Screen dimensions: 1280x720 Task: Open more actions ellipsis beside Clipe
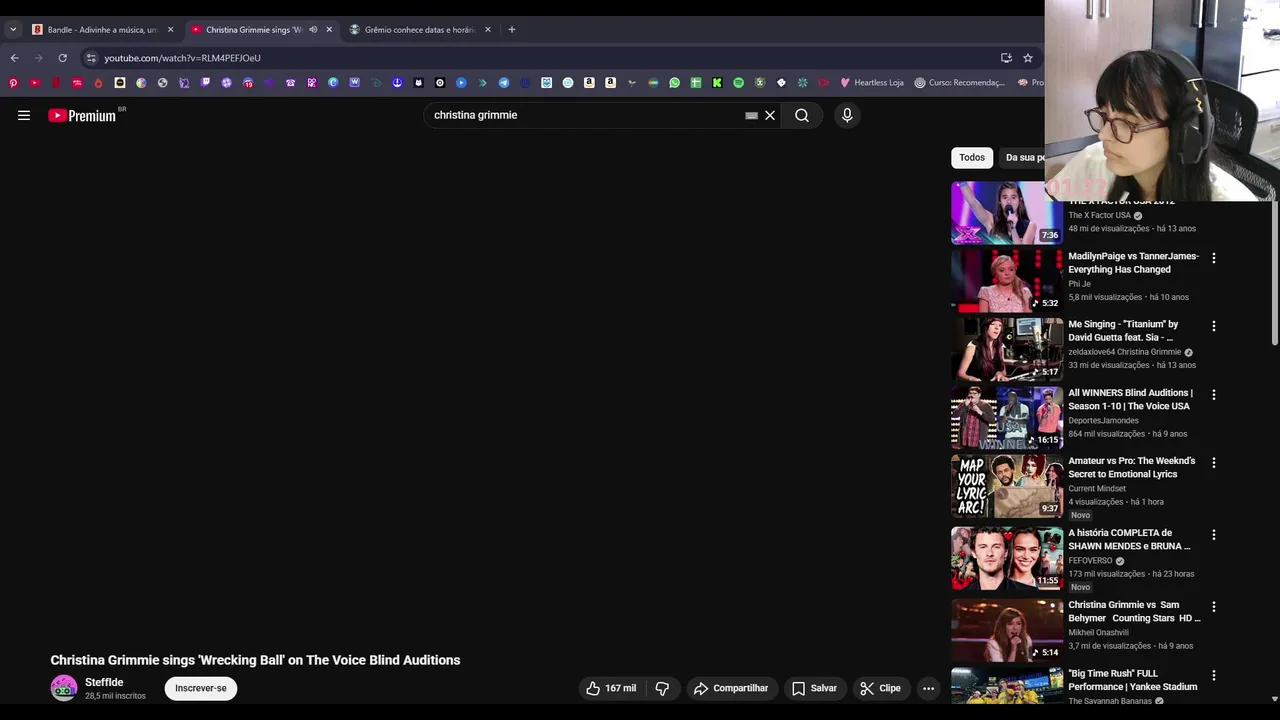tap(928, 688)
